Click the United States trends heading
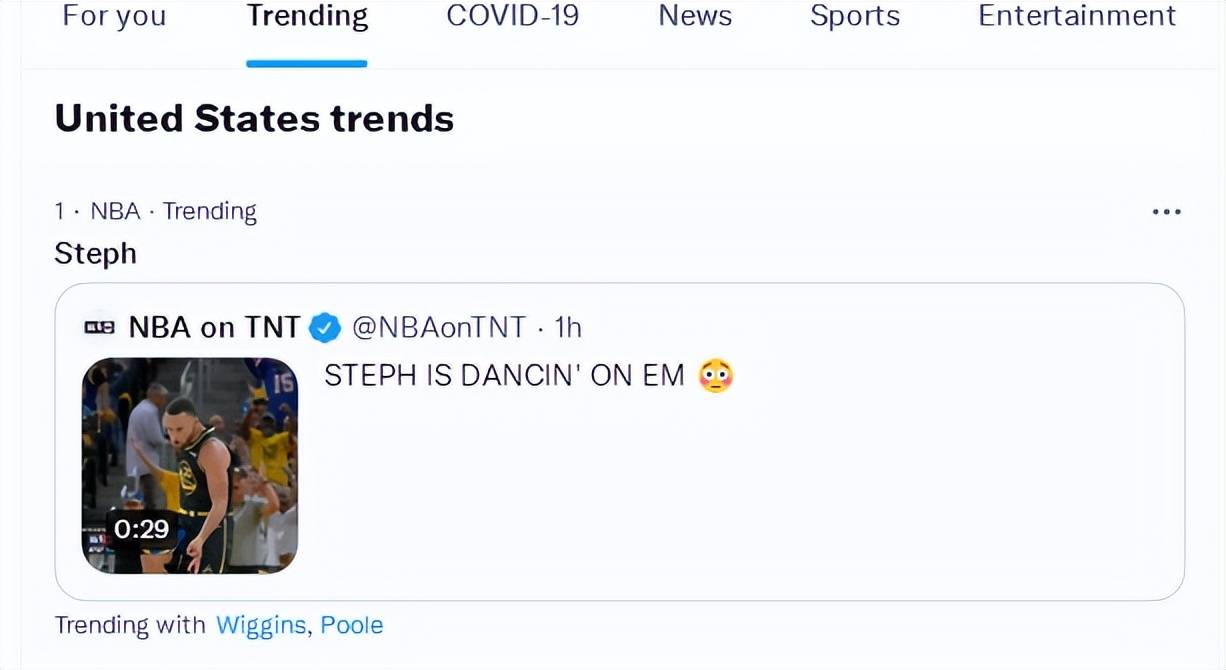Viewport: 1226px width, 670px height. [x=254, y=118]
